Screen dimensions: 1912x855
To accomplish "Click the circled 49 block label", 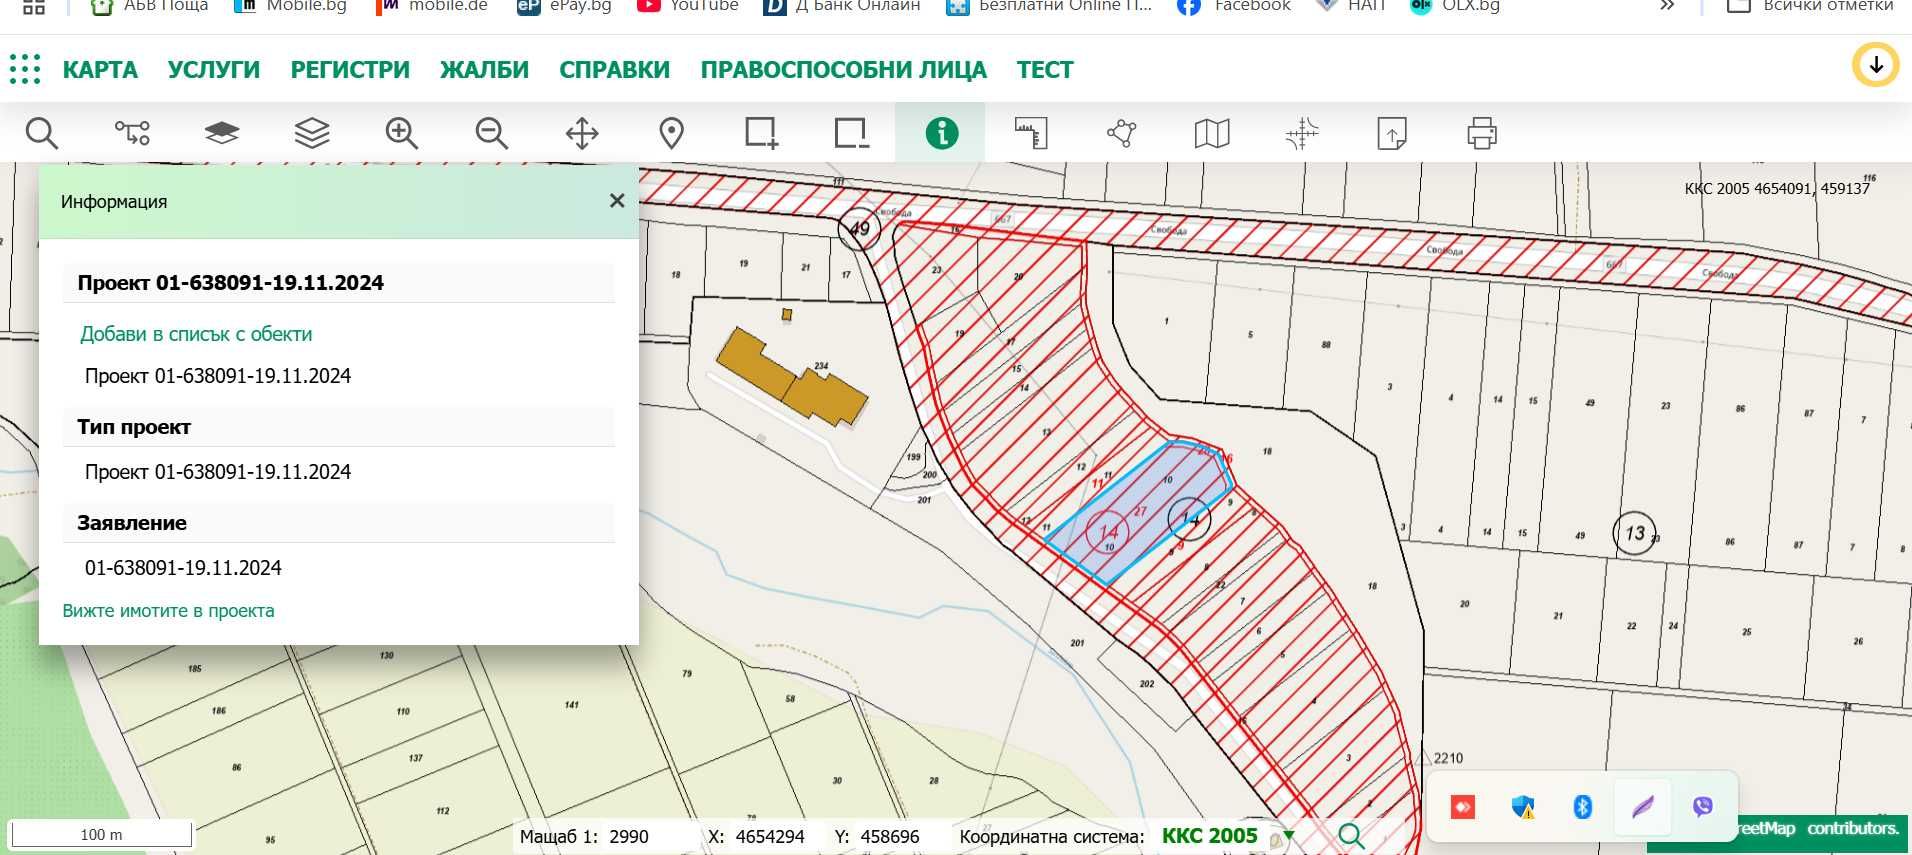I will tap(859, 228).
